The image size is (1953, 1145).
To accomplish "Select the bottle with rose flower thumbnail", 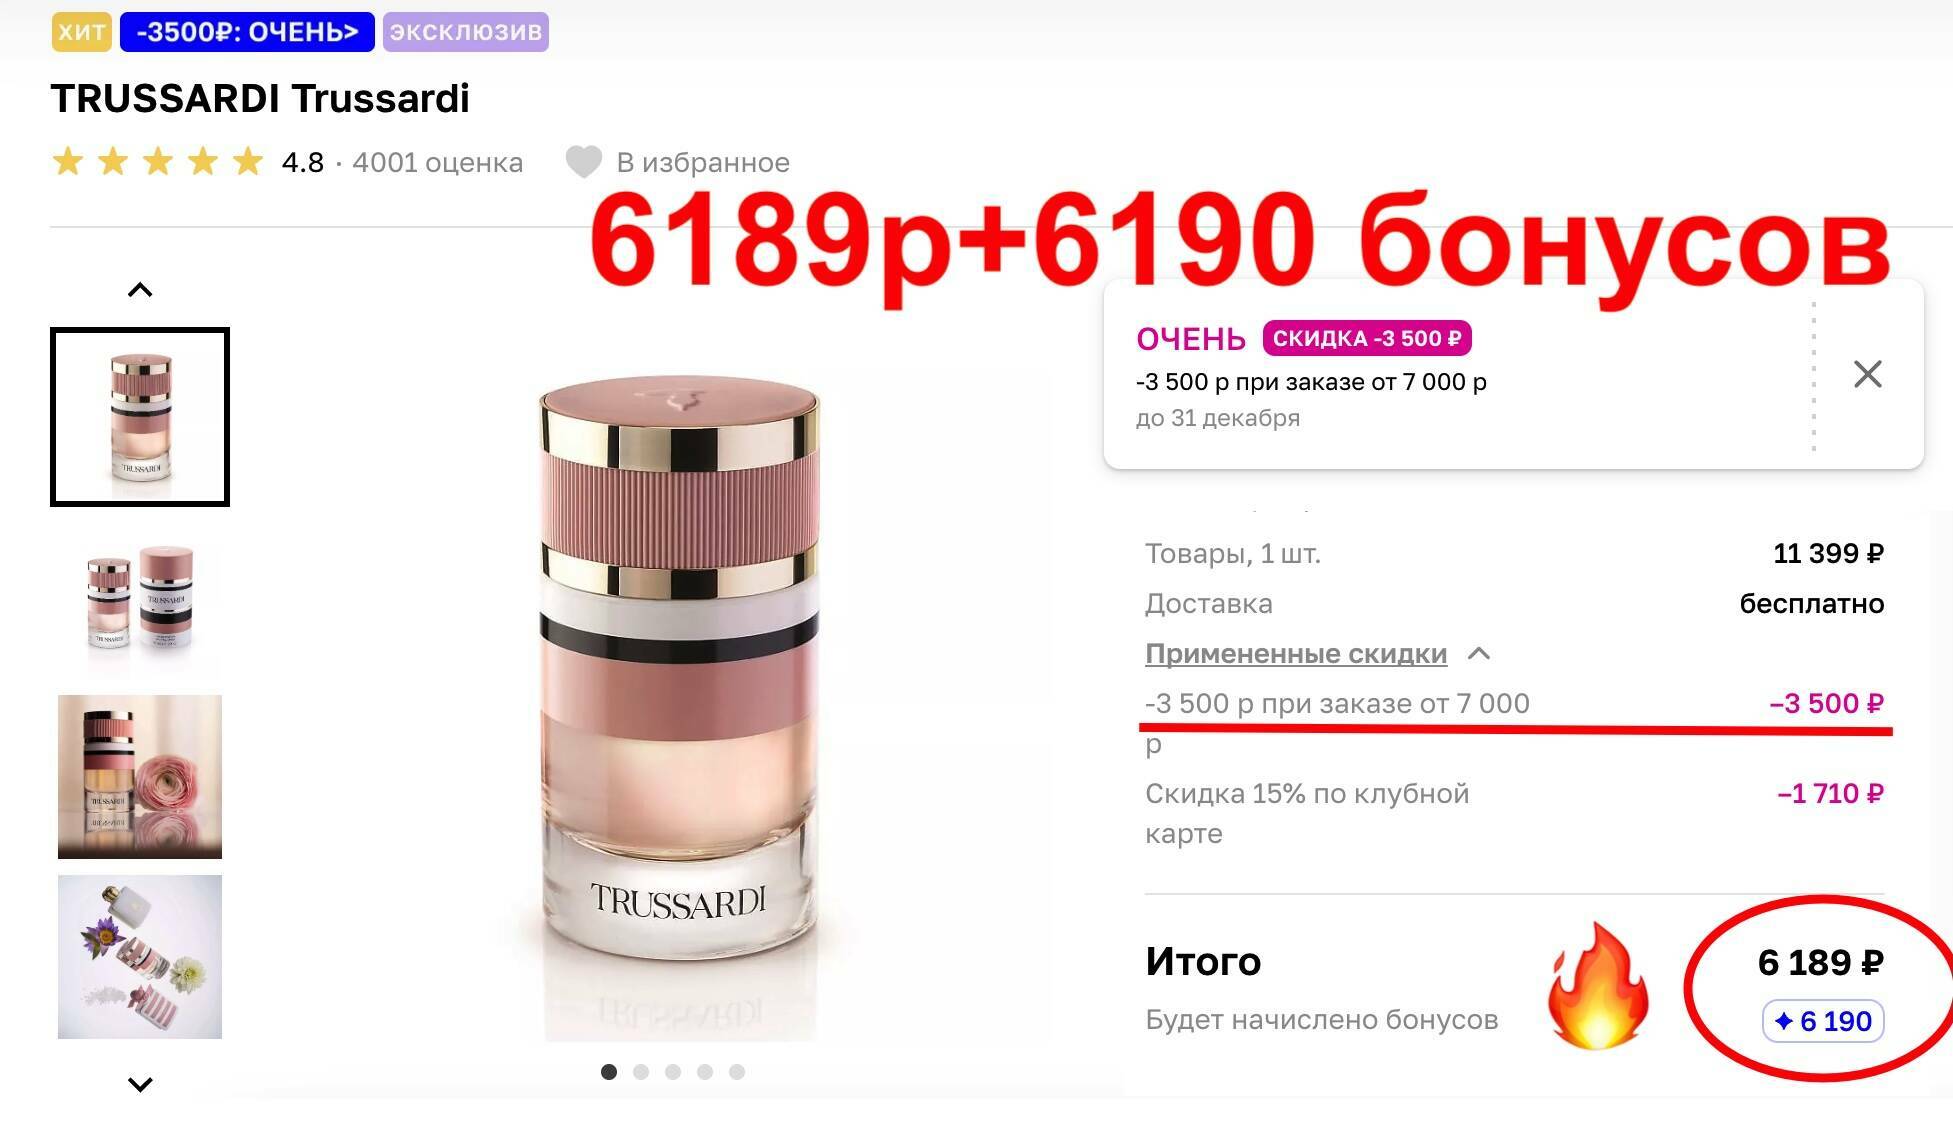I will pos(140,777).
